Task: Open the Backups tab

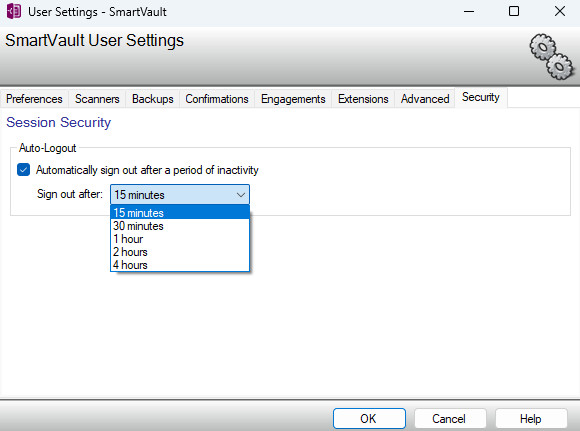Action: point(152,99)
